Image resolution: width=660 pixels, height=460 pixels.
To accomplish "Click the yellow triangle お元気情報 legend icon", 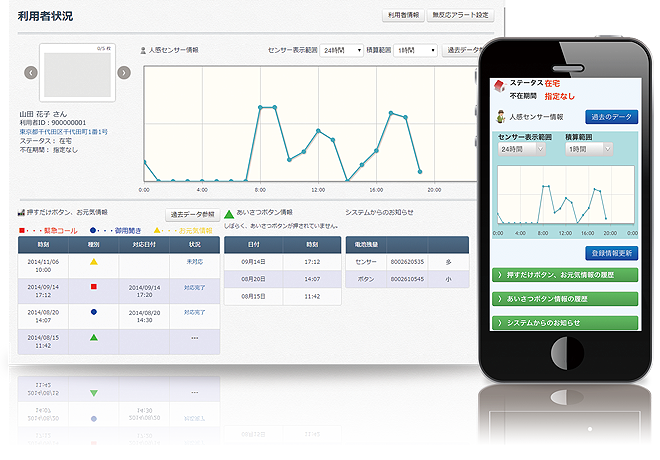I will pyautogui.click(x=157, y=230).
